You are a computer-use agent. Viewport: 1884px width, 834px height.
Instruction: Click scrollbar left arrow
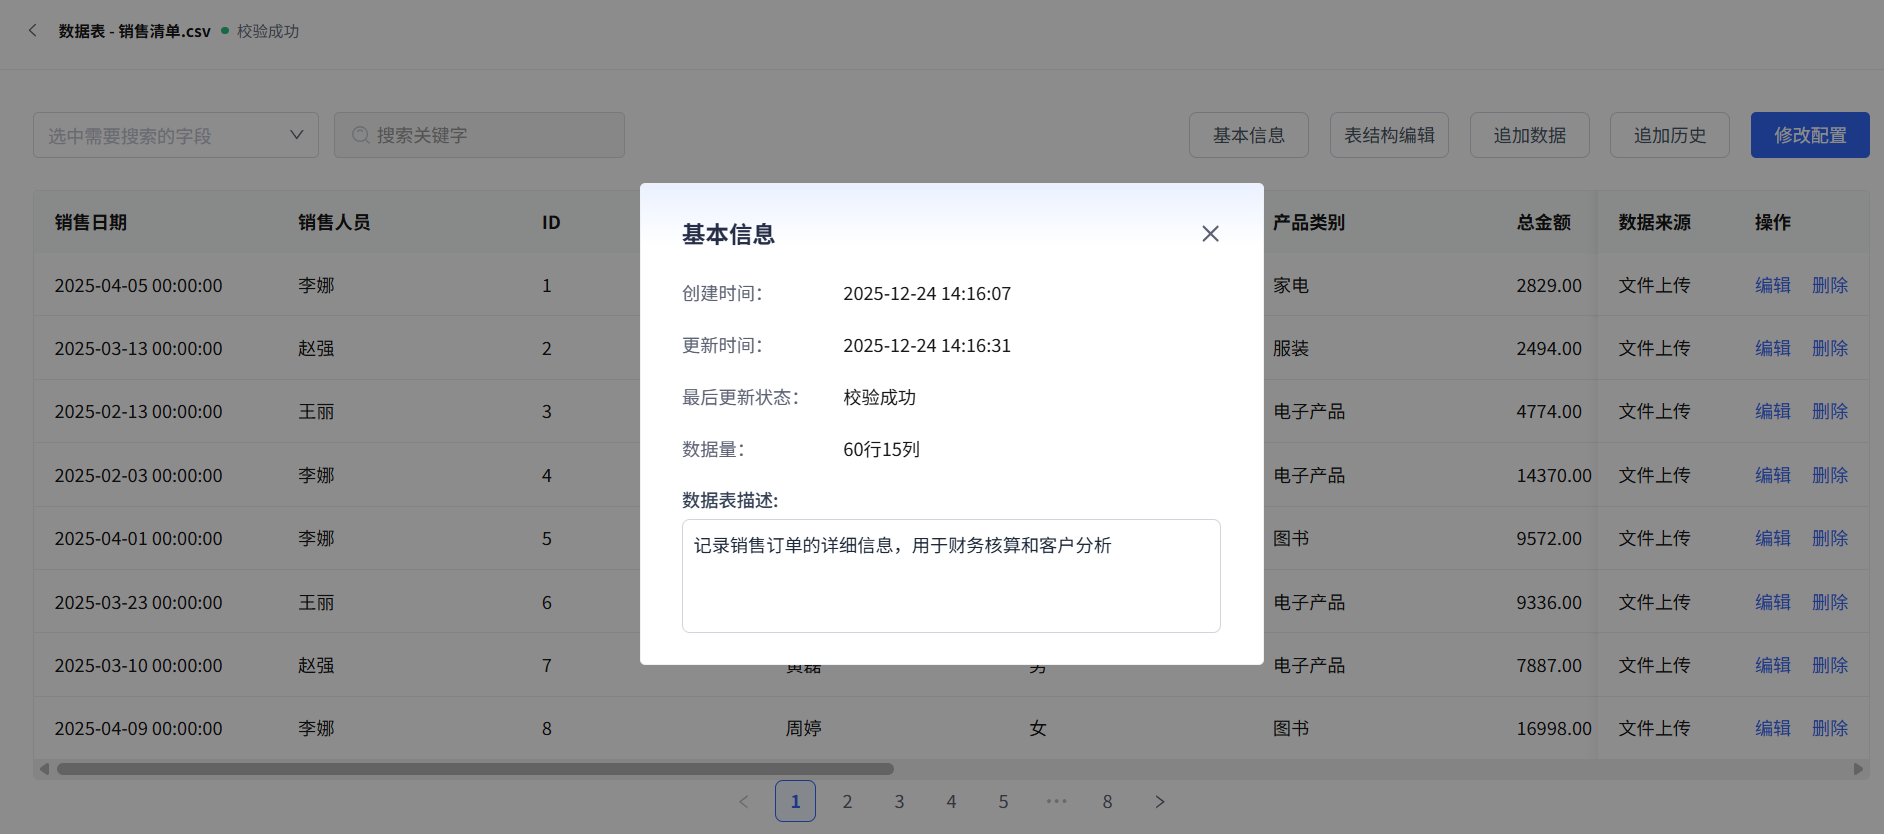click(x=43, y=769)
